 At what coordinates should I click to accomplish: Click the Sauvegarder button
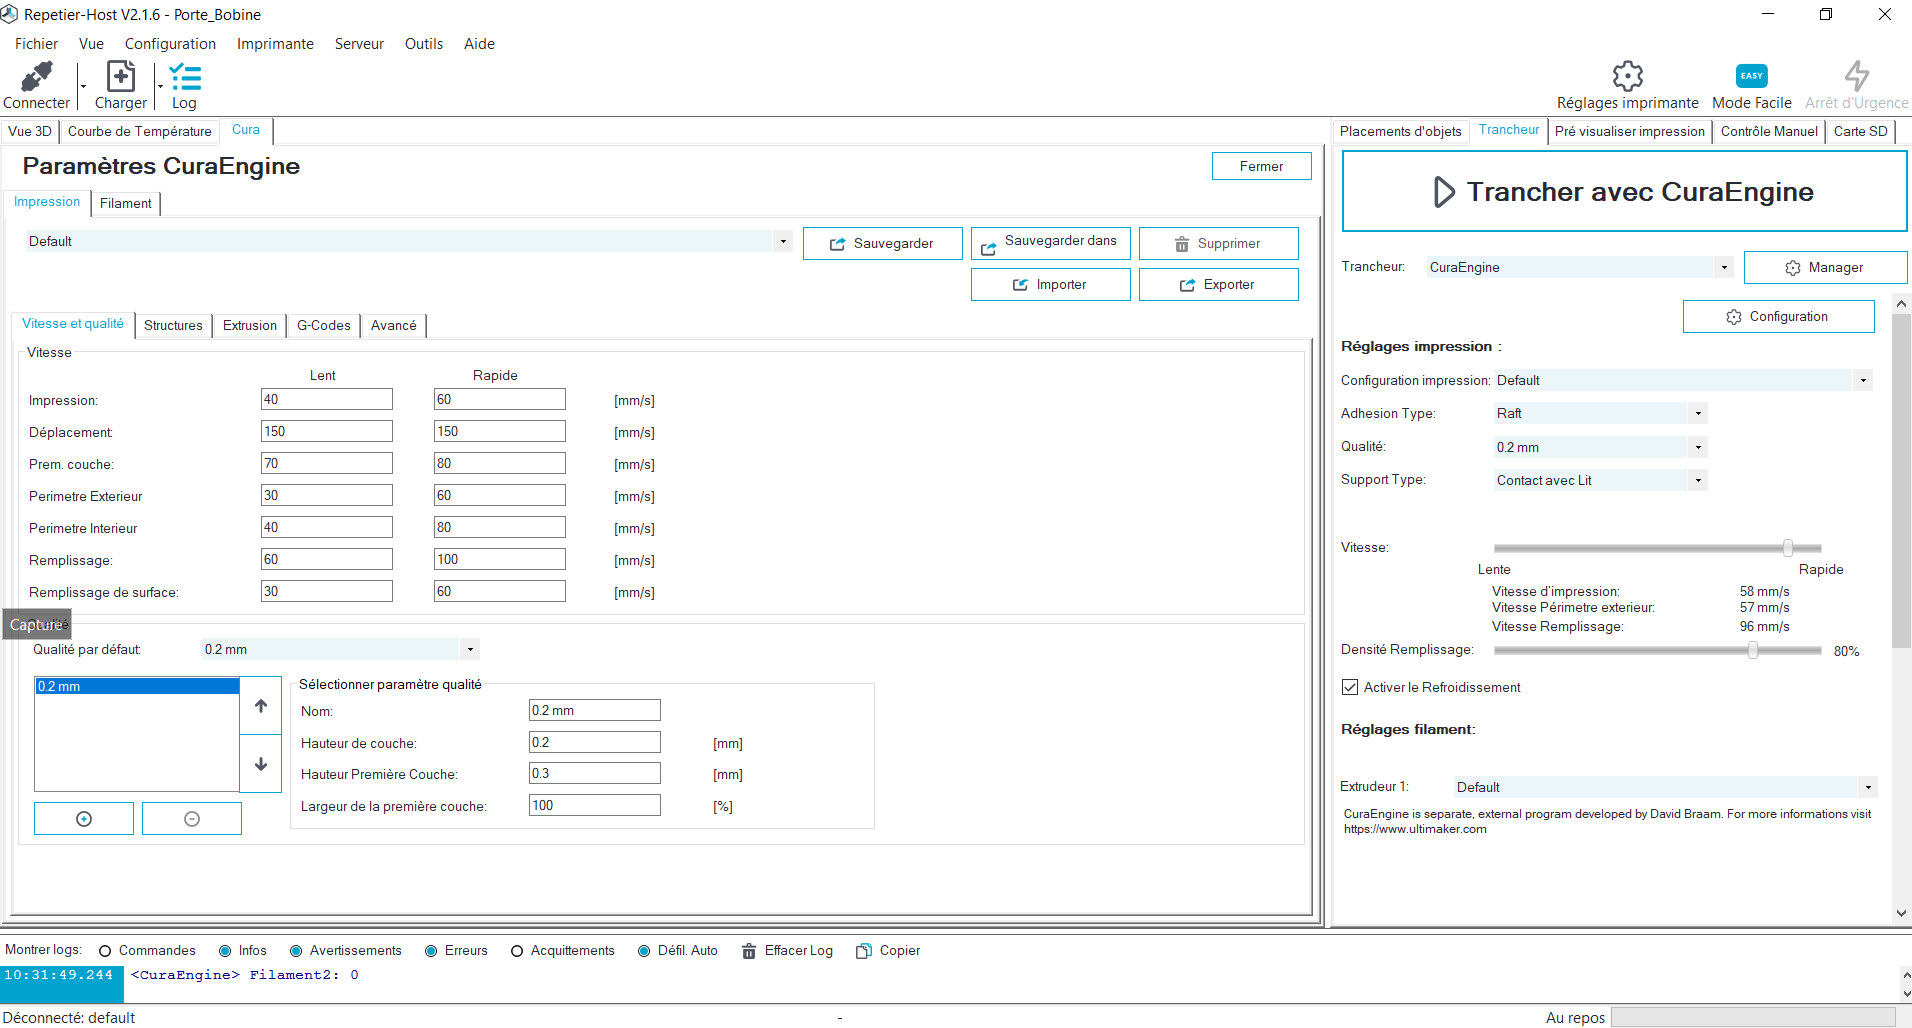coord(883,243)
